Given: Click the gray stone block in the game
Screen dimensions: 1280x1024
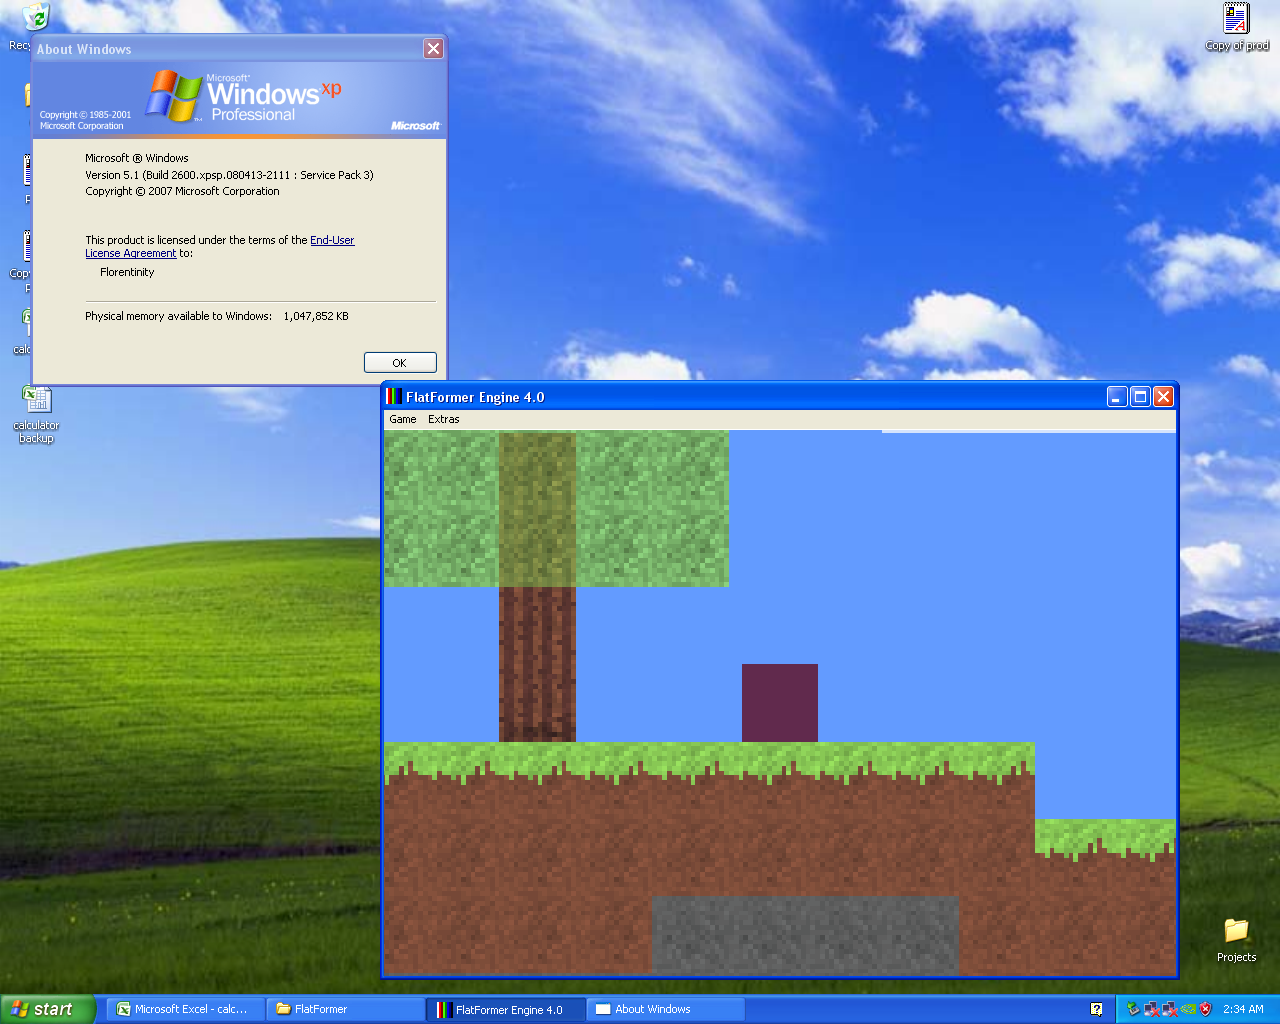Looking at the screenshot, I should (805, 935).
